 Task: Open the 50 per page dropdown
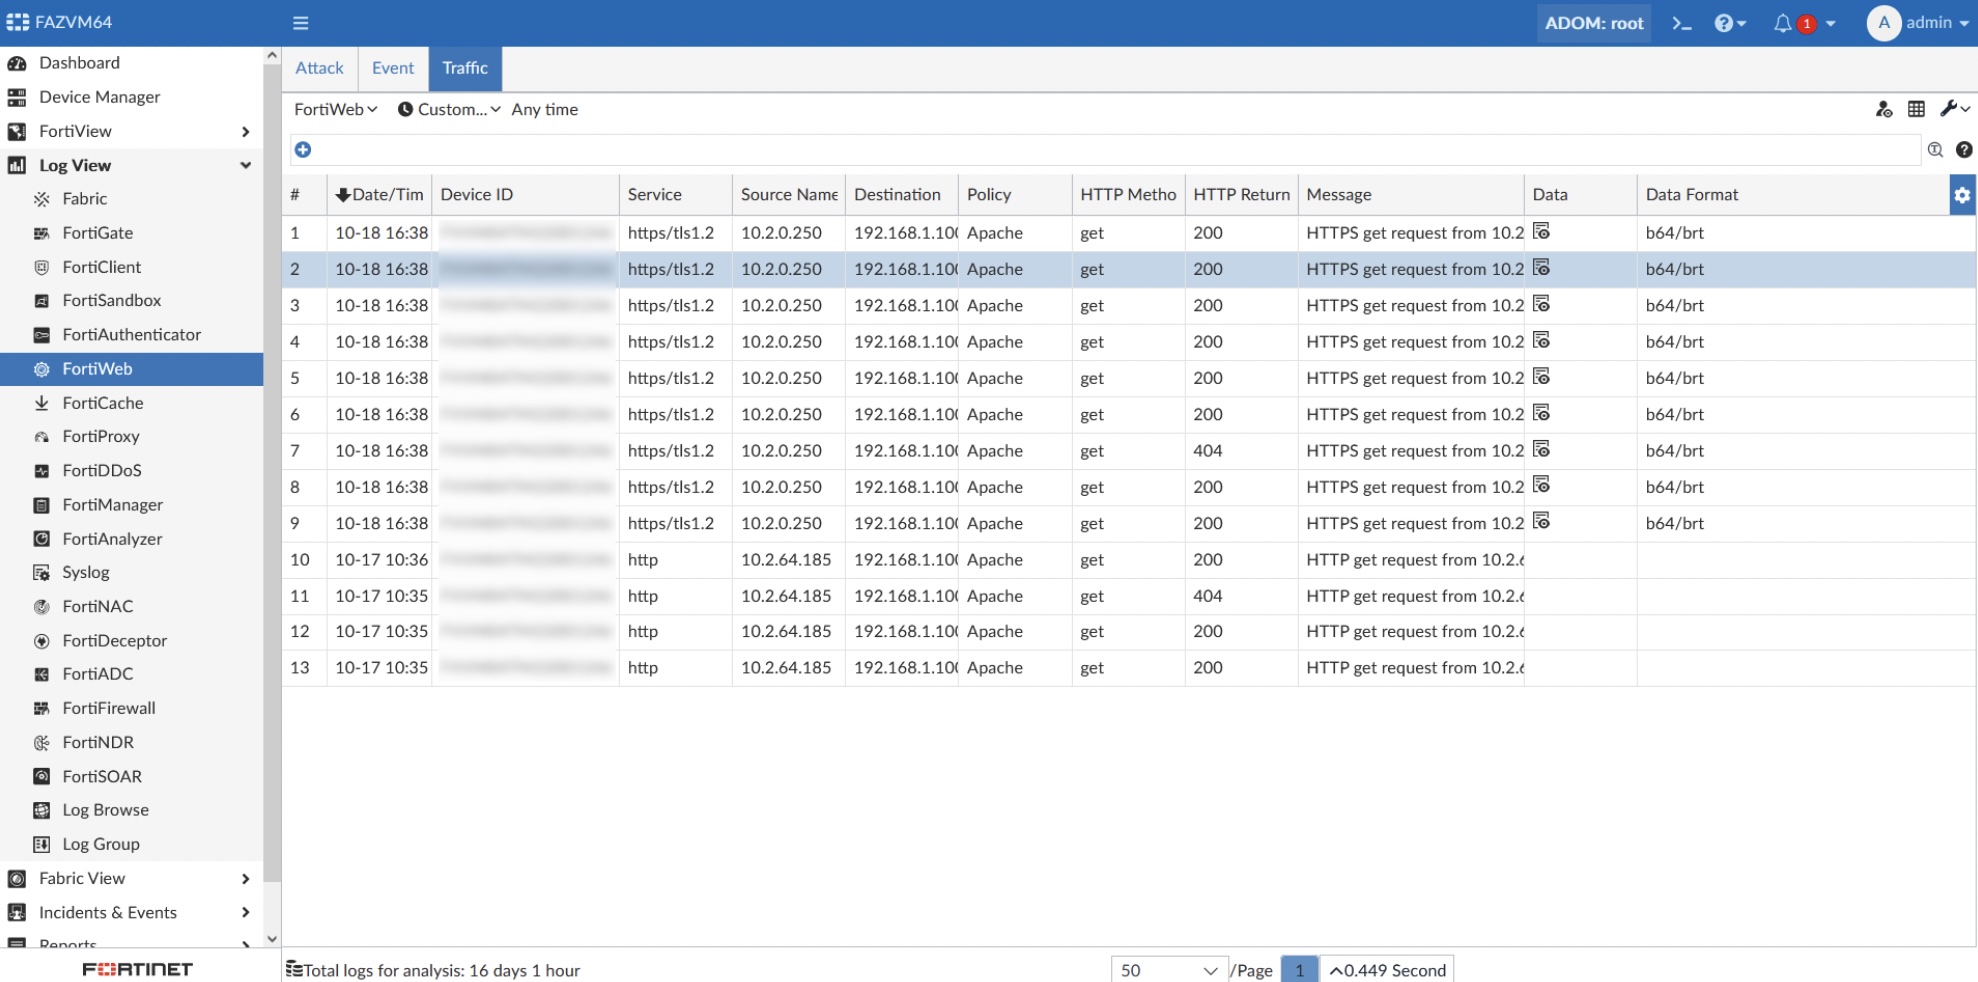pyautogui.click(x=1168, y=970)
